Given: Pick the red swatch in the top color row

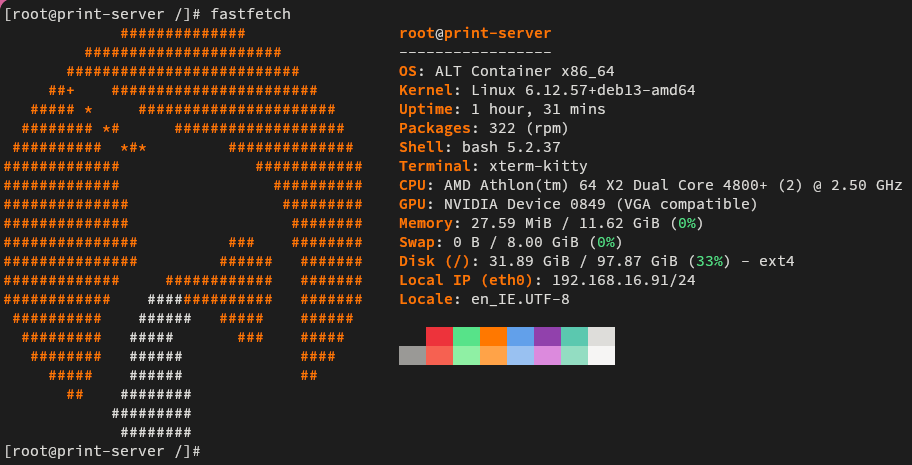Looking at the screenshot, I should click(439, 337).
